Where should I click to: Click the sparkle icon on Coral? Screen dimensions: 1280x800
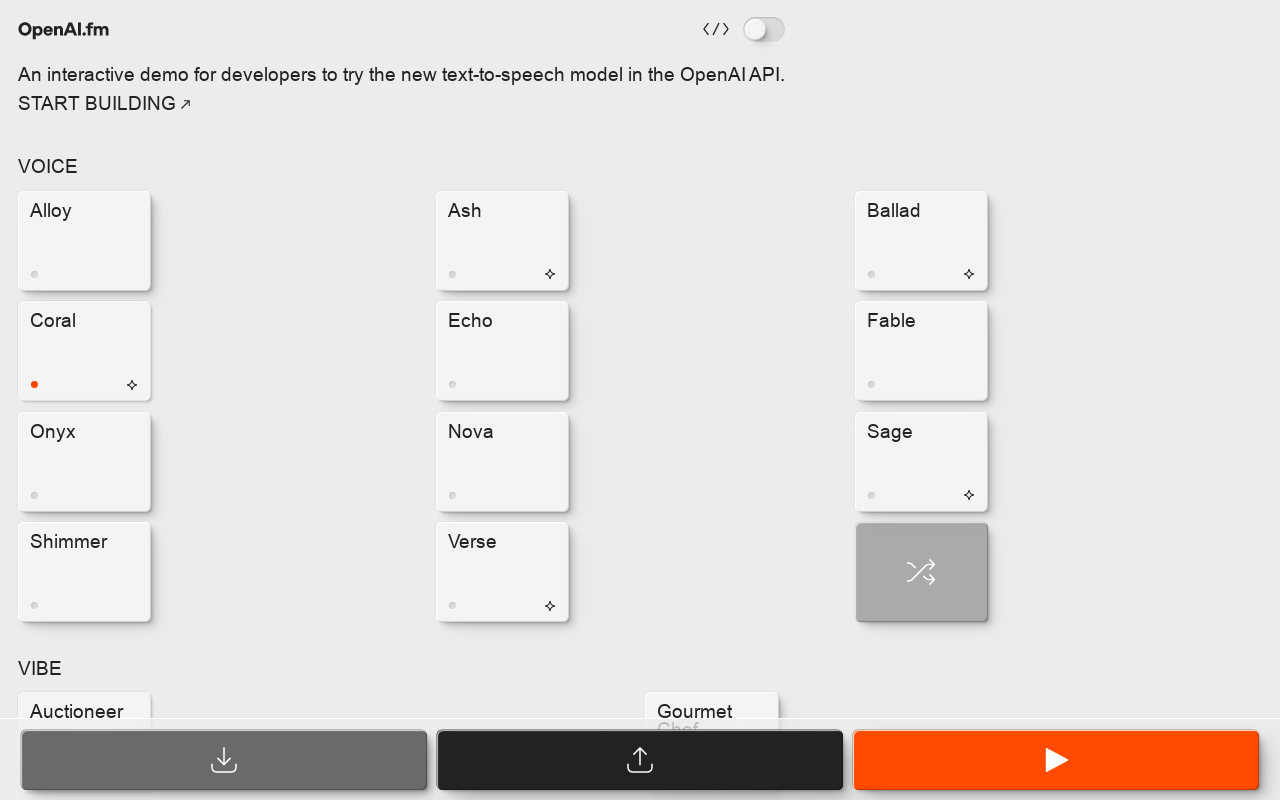coord(132,385)
